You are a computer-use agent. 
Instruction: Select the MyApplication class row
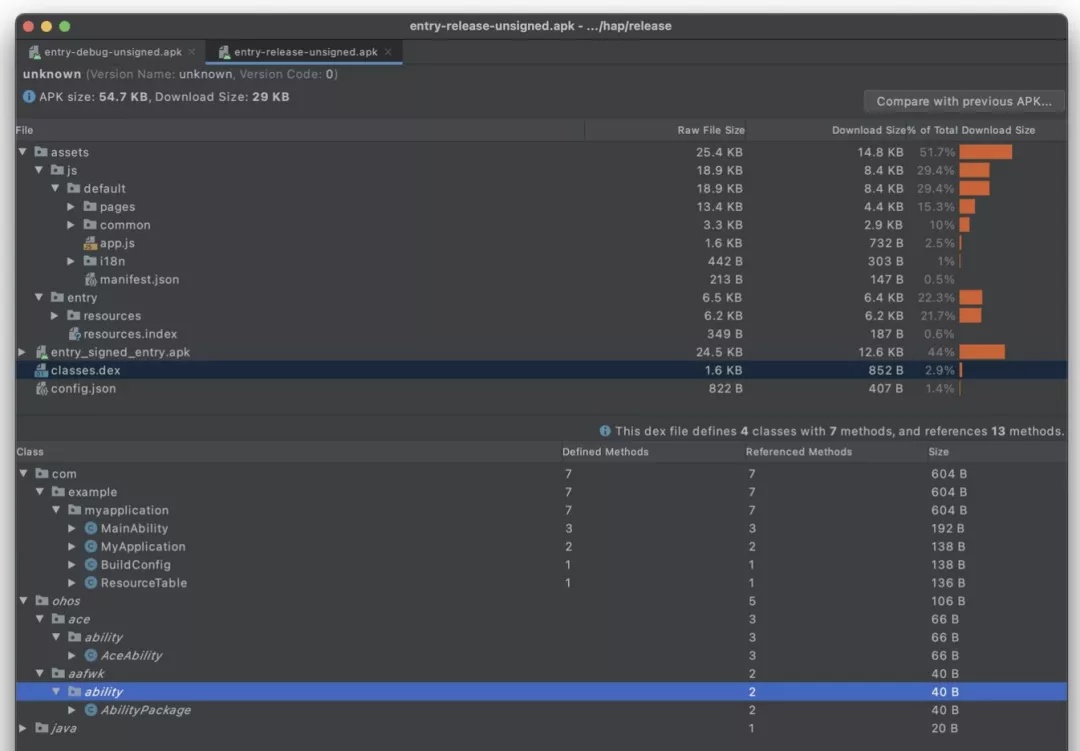143,547
